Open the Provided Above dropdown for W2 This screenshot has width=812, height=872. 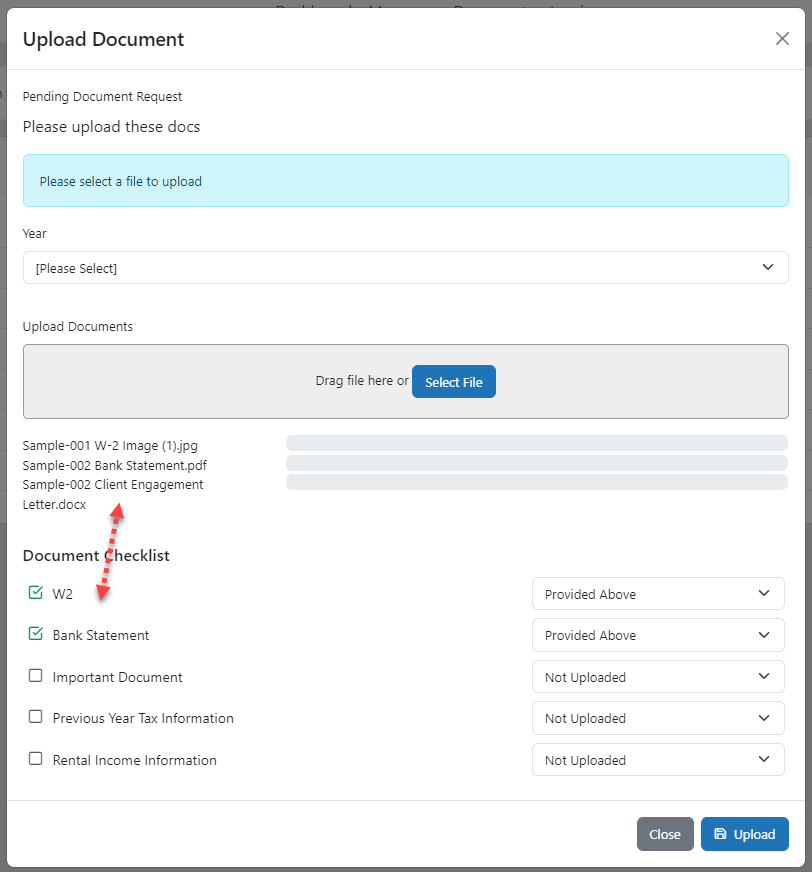click(657, 593)
